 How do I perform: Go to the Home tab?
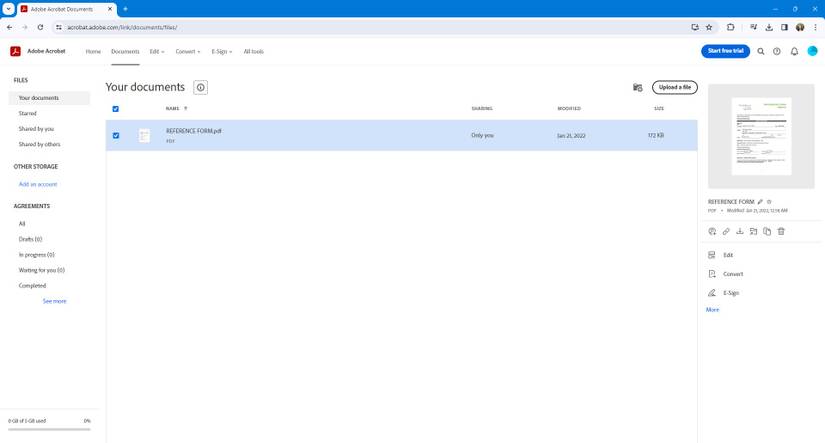coord(93,51)
